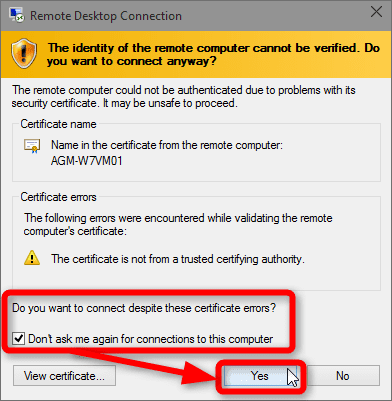Click the yellow warning triangle icon

point(32,258)
